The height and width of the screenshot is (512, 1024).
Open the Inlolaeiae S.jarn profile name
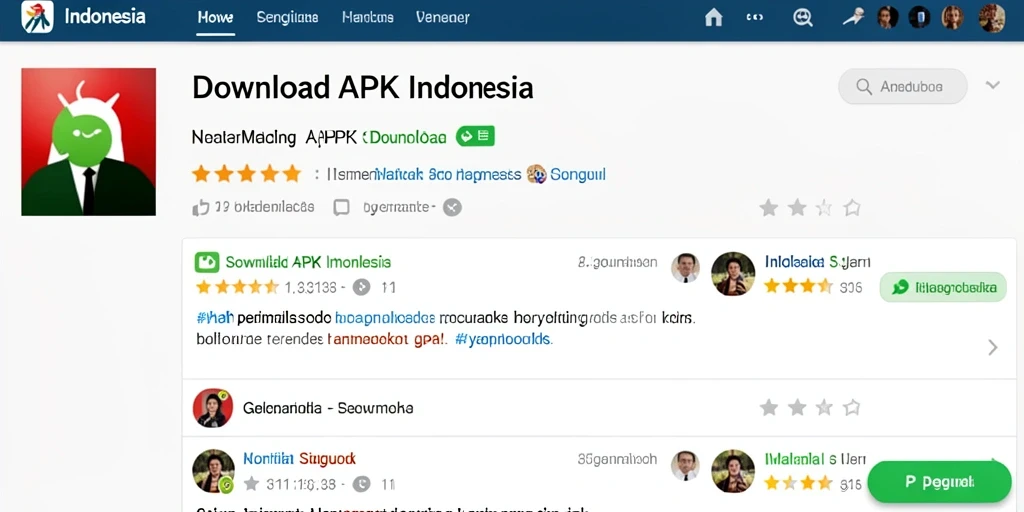818,263
